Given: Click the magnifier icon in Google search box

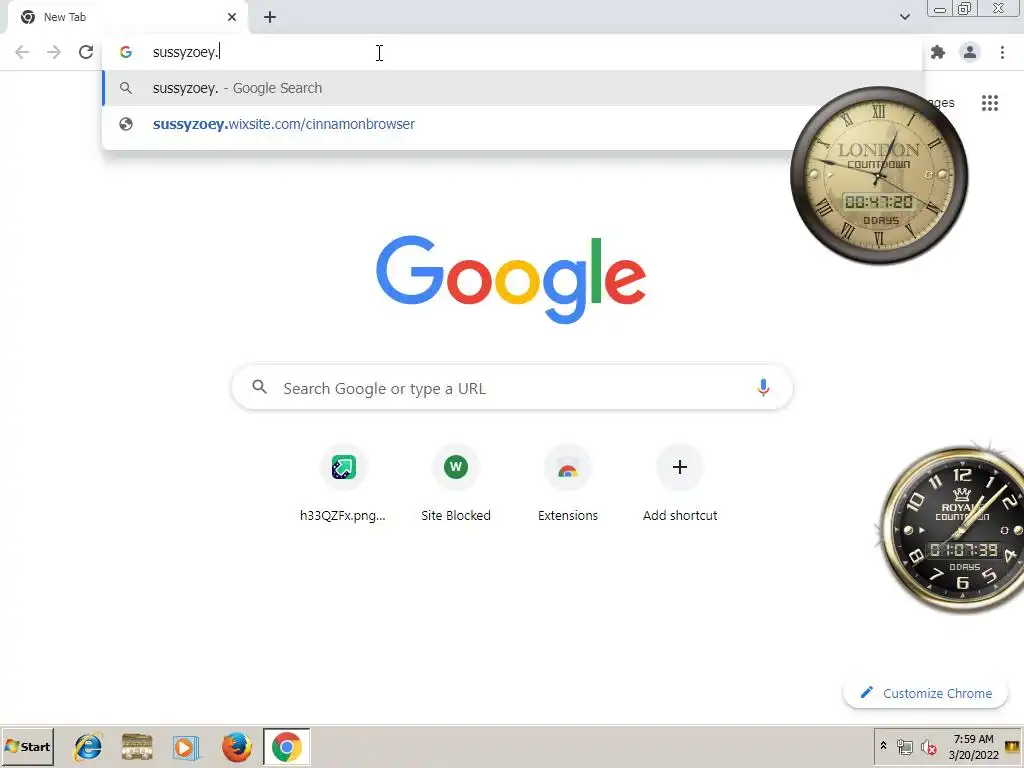Looking at the screenshot, I should [259, 387].
